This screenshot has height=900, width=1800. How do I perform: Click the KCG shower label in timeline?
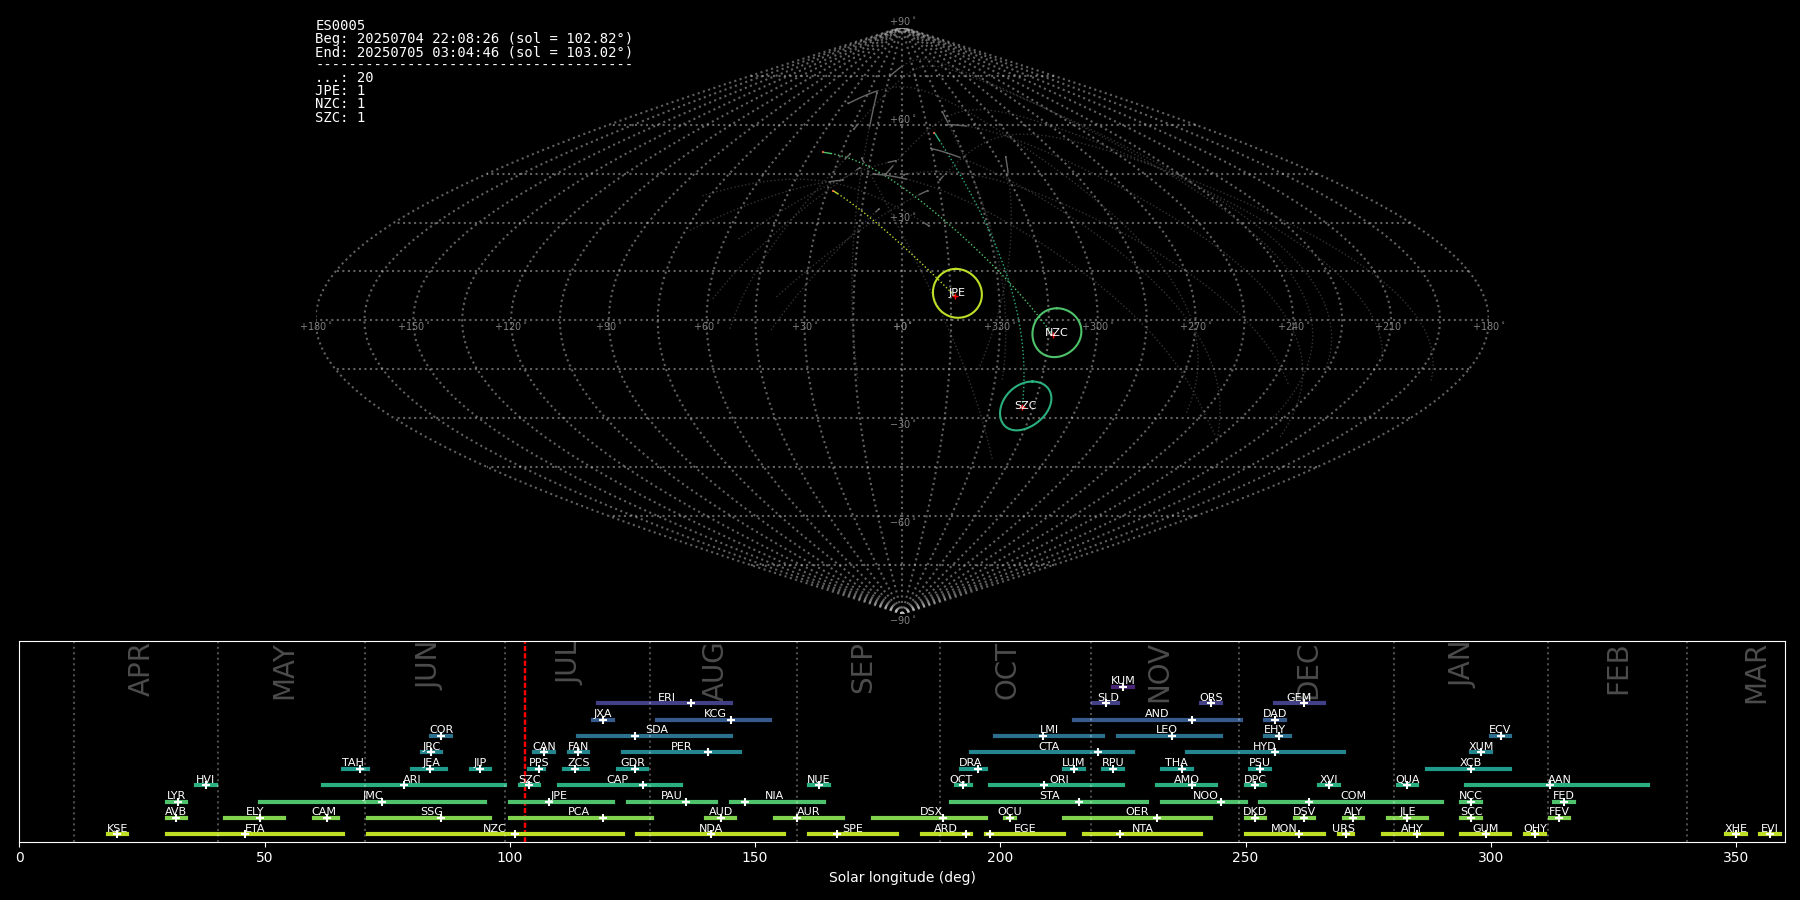[x=715, y=714]
